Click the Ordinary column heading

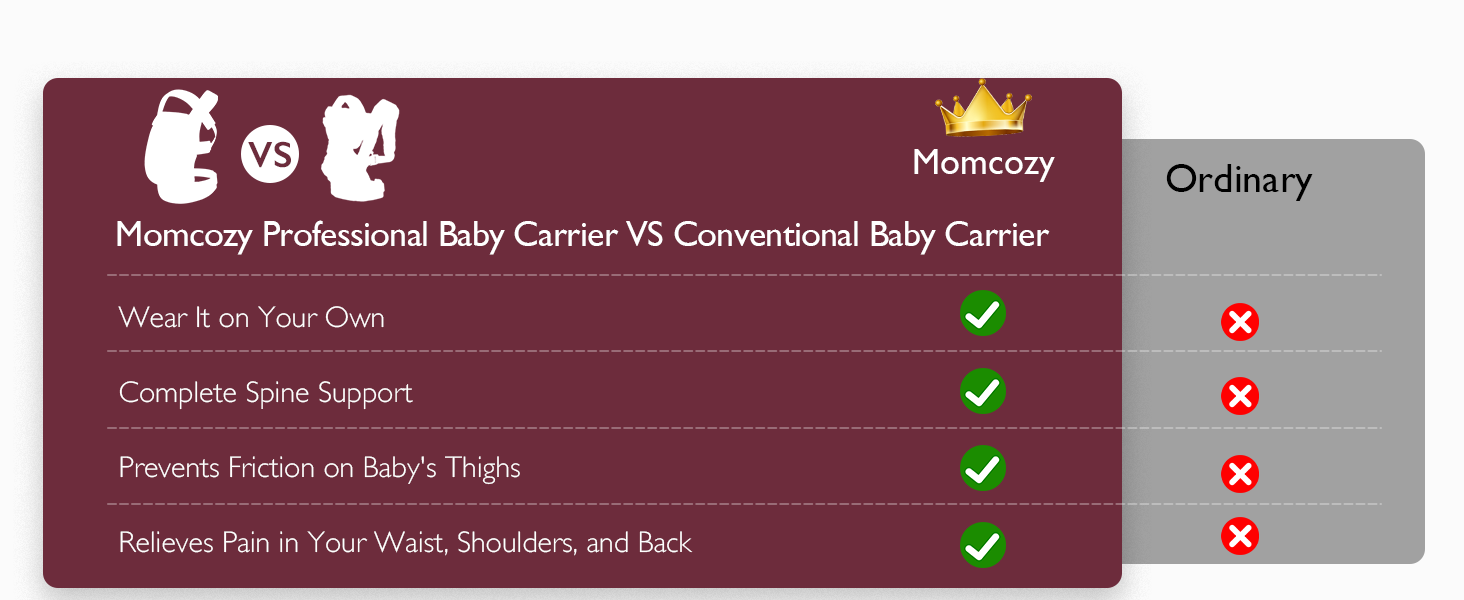click(1238, 180)
